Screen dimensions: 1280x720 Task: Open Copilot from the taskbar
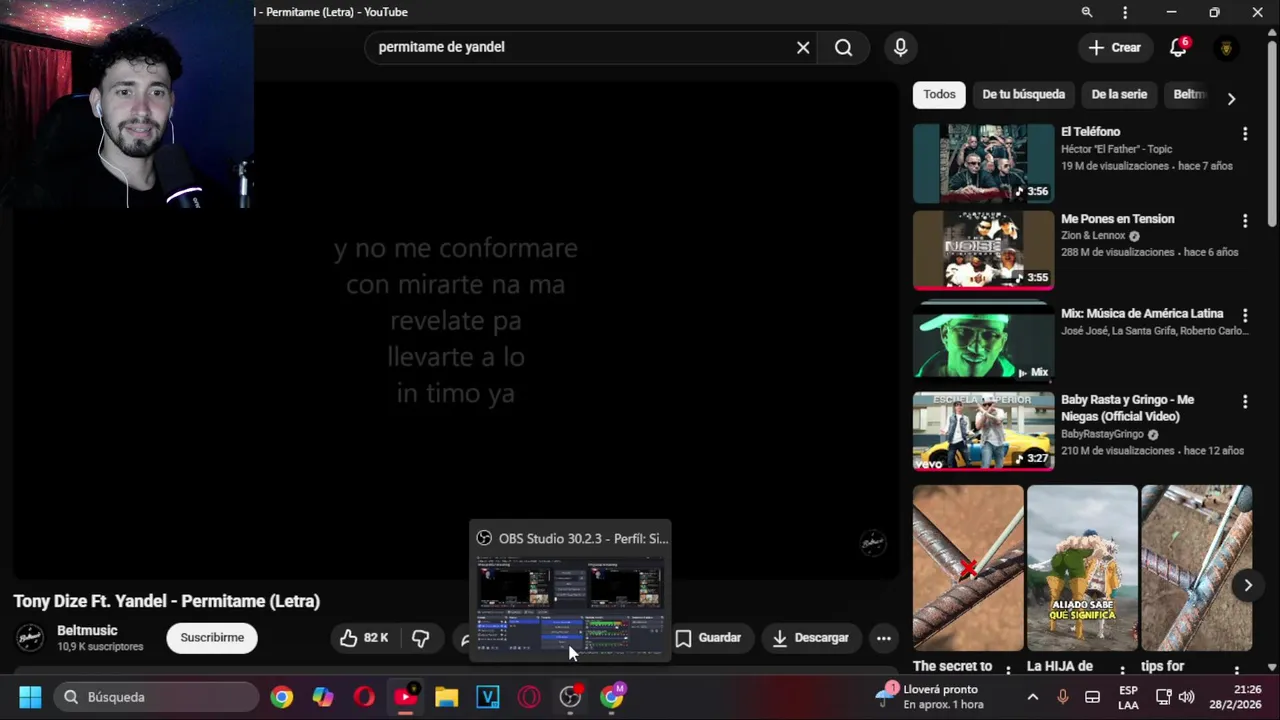tap(323, 697)
